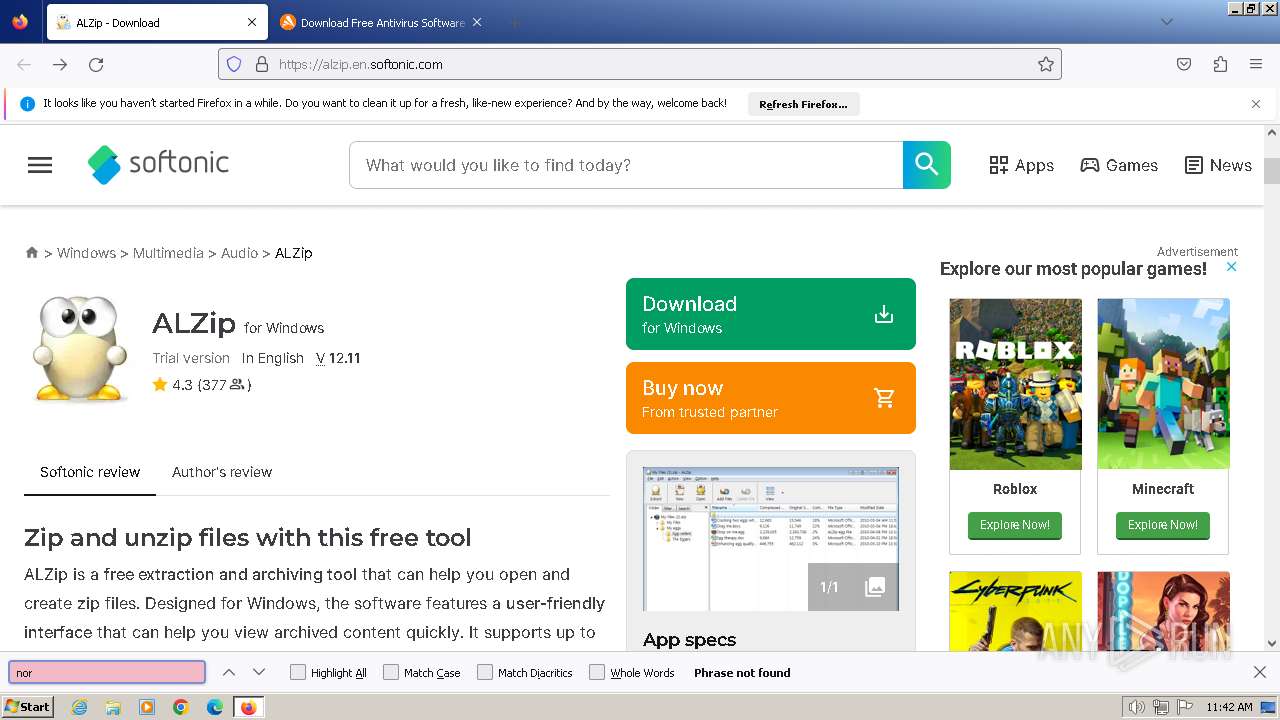The height and width of the screenshot is (720, 1280).
Task: Follow the Audio breadcrumb link
Action: coord(239,253)
